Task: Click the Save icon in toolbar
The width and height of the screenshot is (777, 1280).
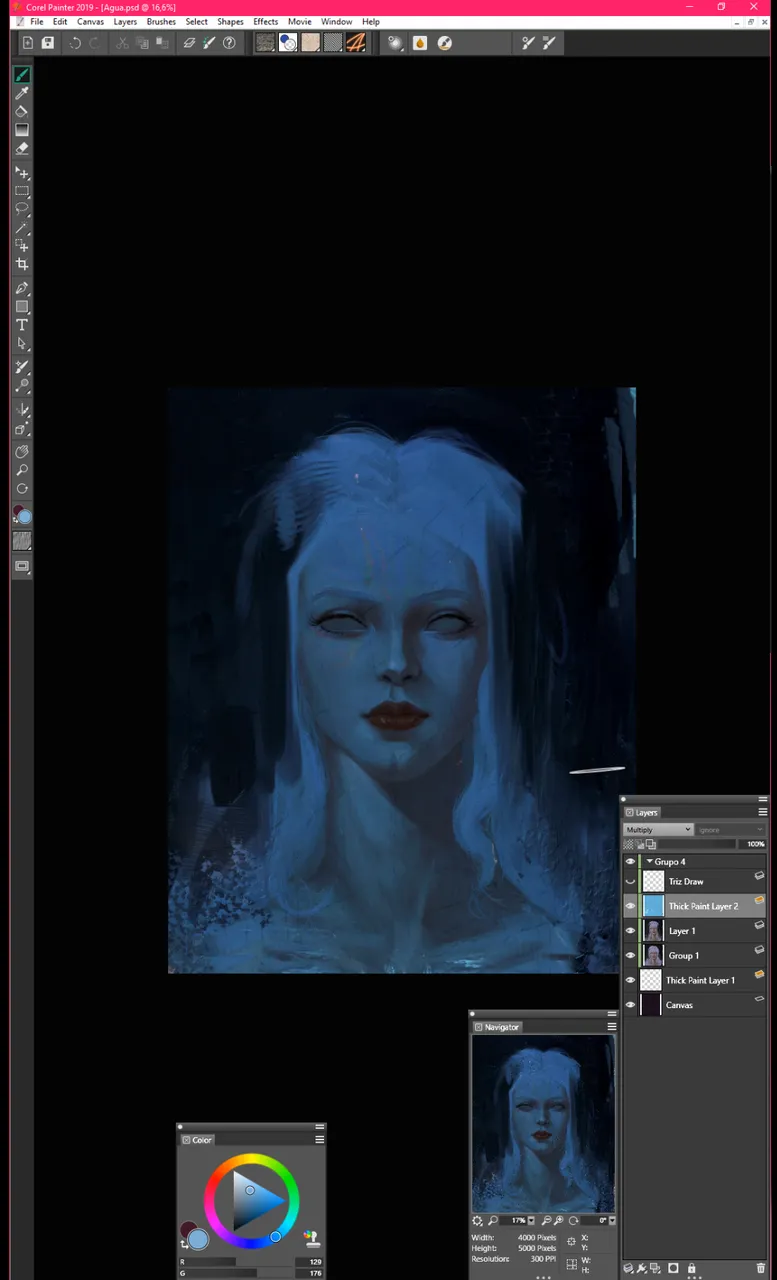Action: (x=47, y=43)
